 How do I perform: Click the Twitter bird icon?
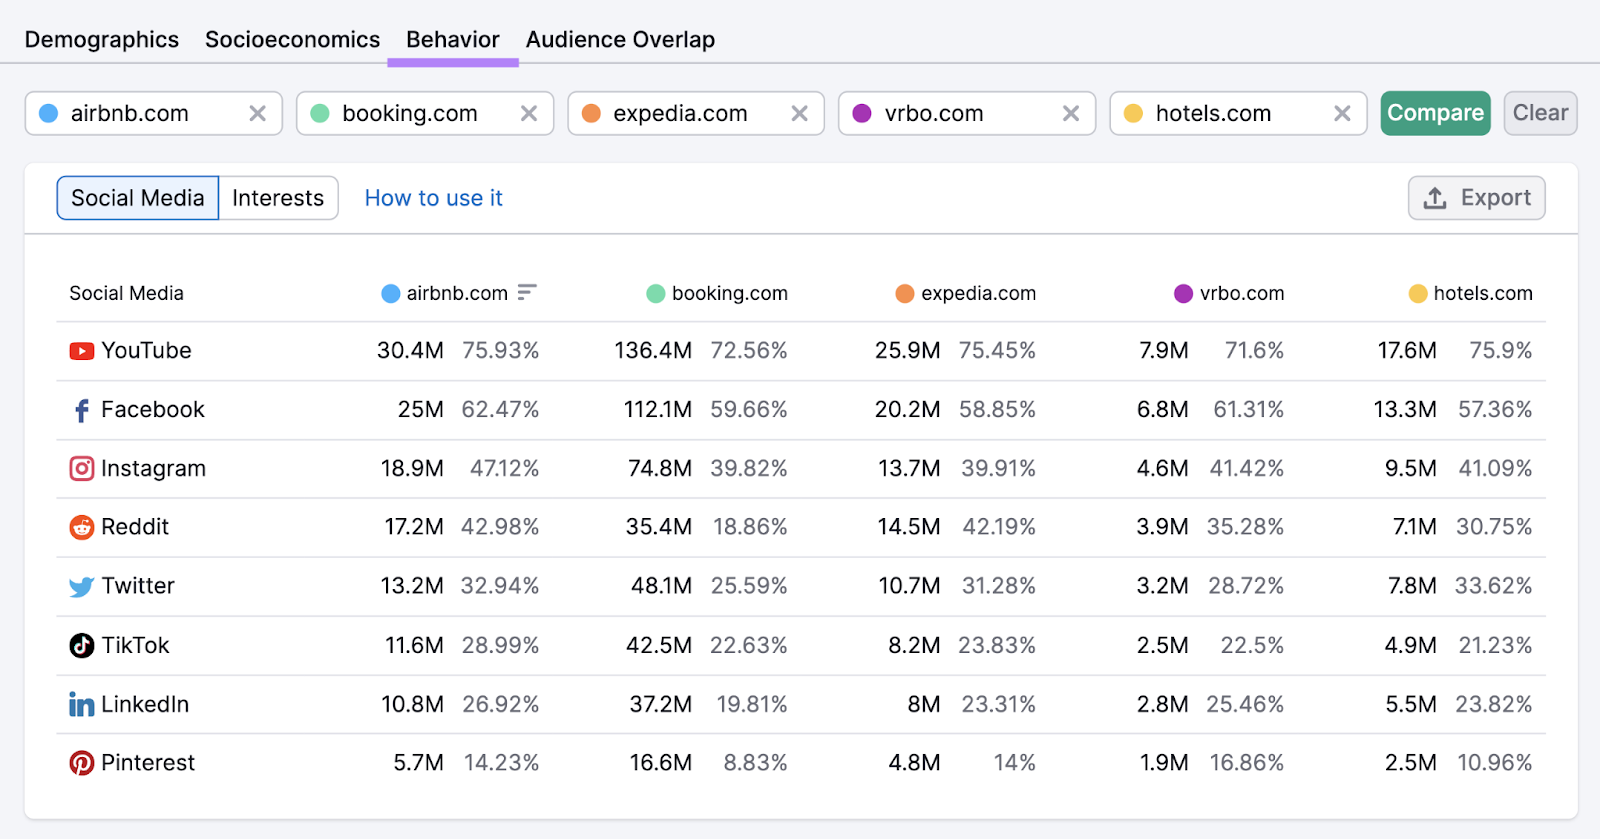point(82,586)
